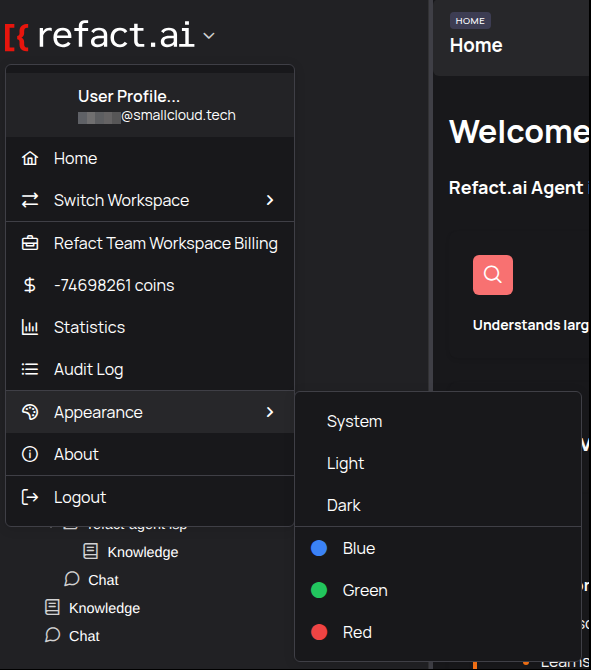Click the top-level Knowledge book icon
The width and height of the screenshot is (591, 670).
pyautogui.click(x=52, y=607)
